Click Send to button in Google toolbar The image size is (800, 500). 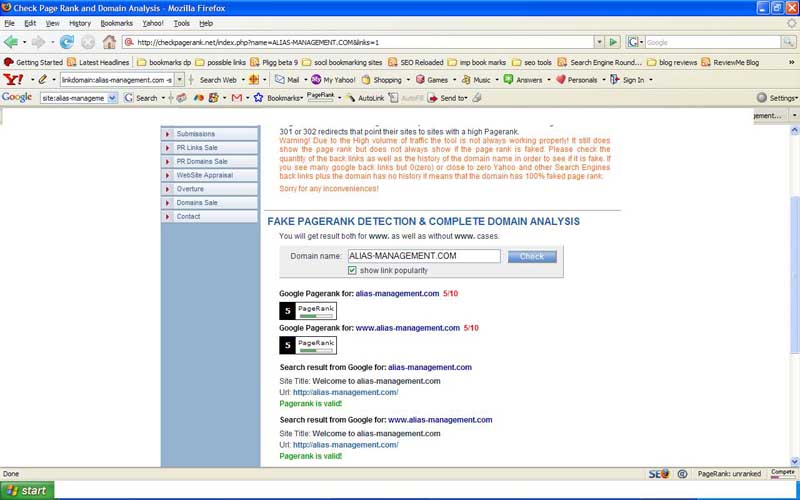coord(448,98)
